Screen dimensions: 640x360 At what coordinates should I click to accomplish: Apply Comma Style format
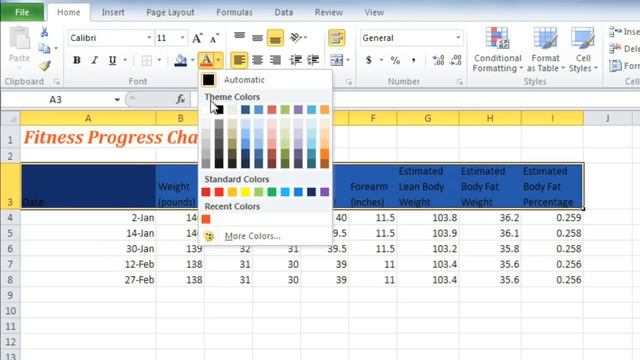(x=413, y=60)
